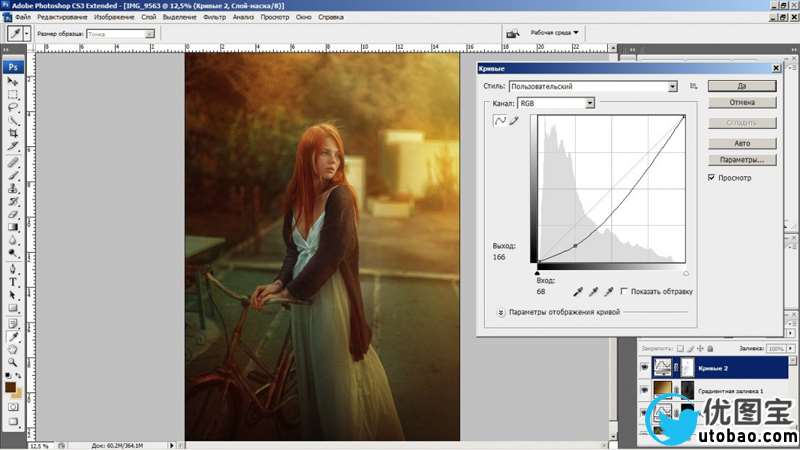The height and width of the screenshot is (450, 800).
Task: Select the Slice tool
Action: pyautogui.click(x=13, y=147)
